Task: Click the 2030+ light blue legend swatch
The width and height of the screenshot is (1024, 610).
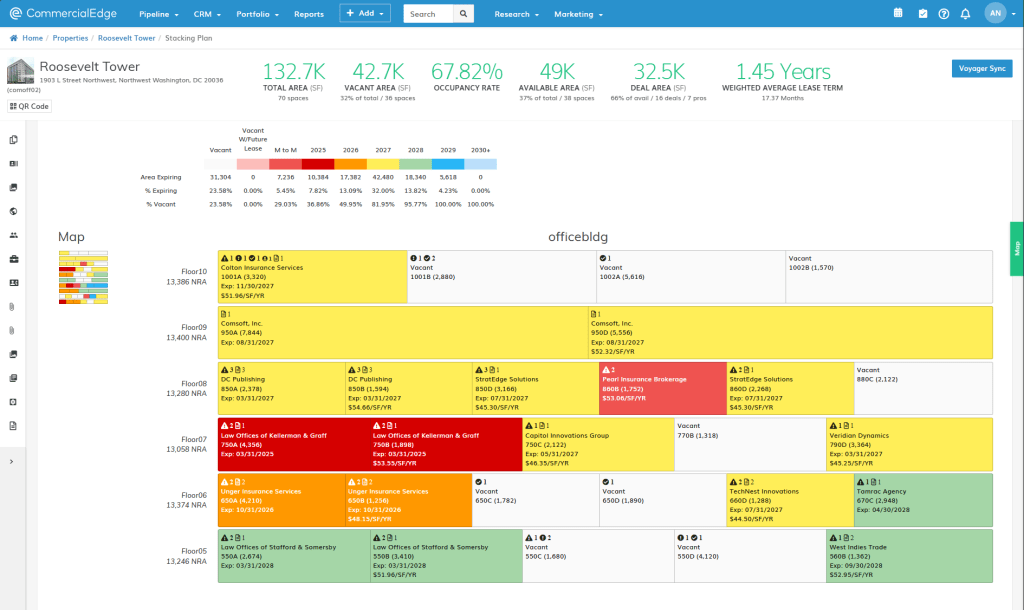Action: 481,165
